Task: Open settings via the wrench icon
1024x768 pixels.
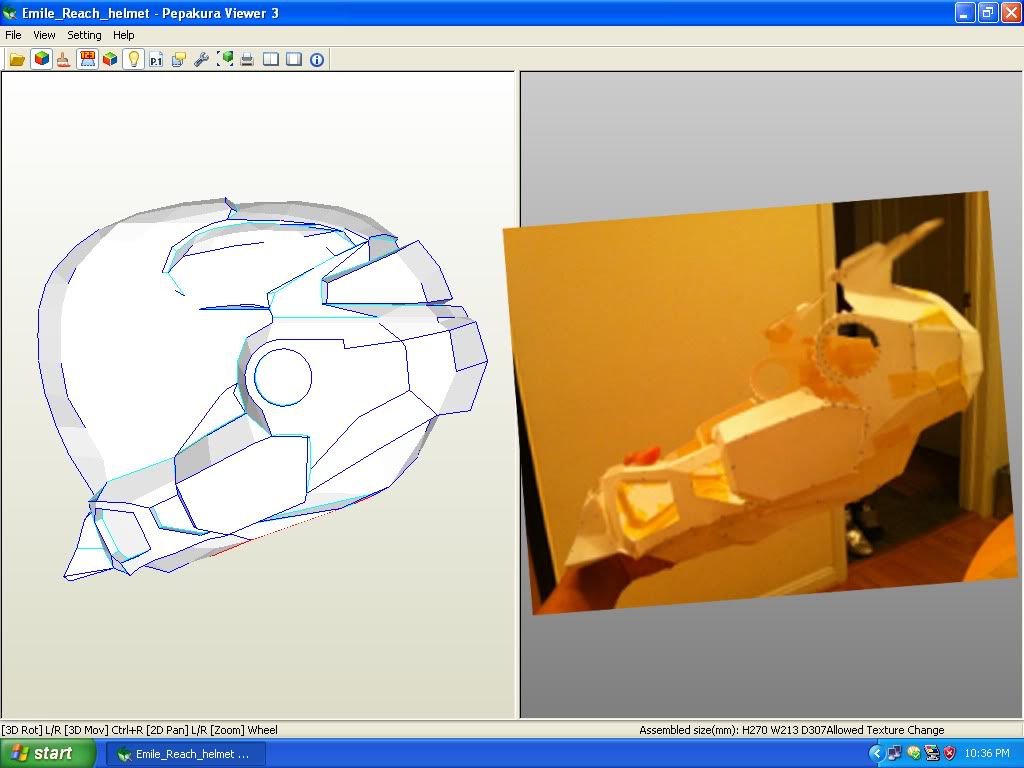Action: [x=201, y=59]
